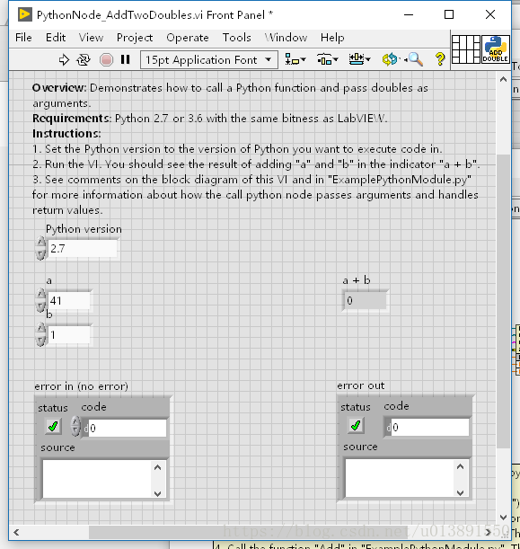Open the Window menu
The image size is (520, 549).
click(x=286, y=37)
